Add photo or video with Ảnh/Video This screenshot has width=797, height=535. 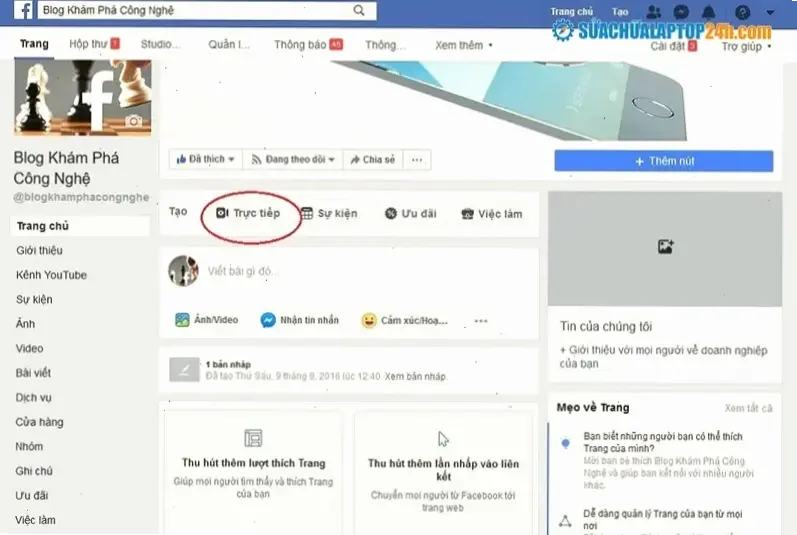(x=206, y=320)
